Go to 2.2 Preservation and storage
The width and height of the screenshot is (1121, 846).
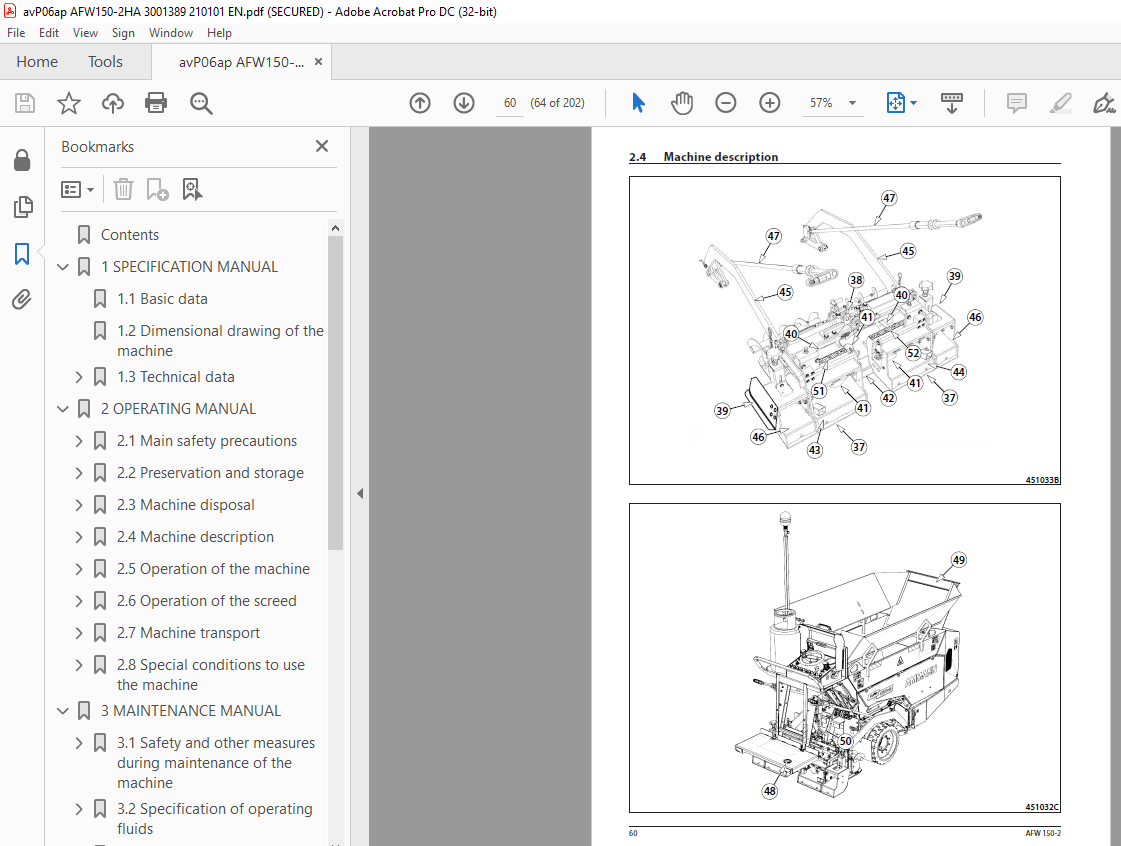[x=210, y=473]
